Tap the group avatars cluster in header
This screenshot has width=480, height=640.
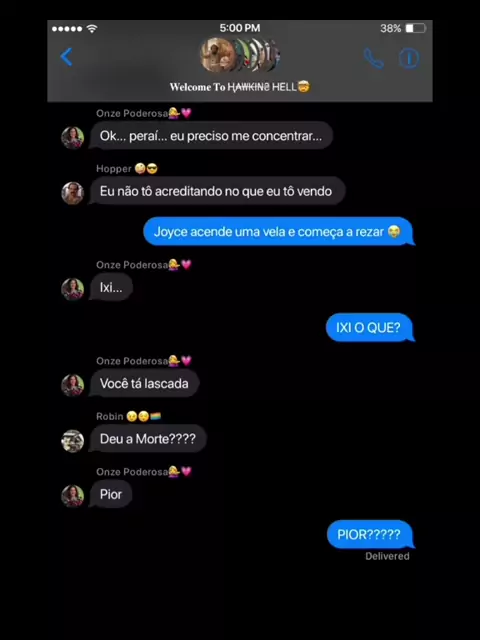240,55
